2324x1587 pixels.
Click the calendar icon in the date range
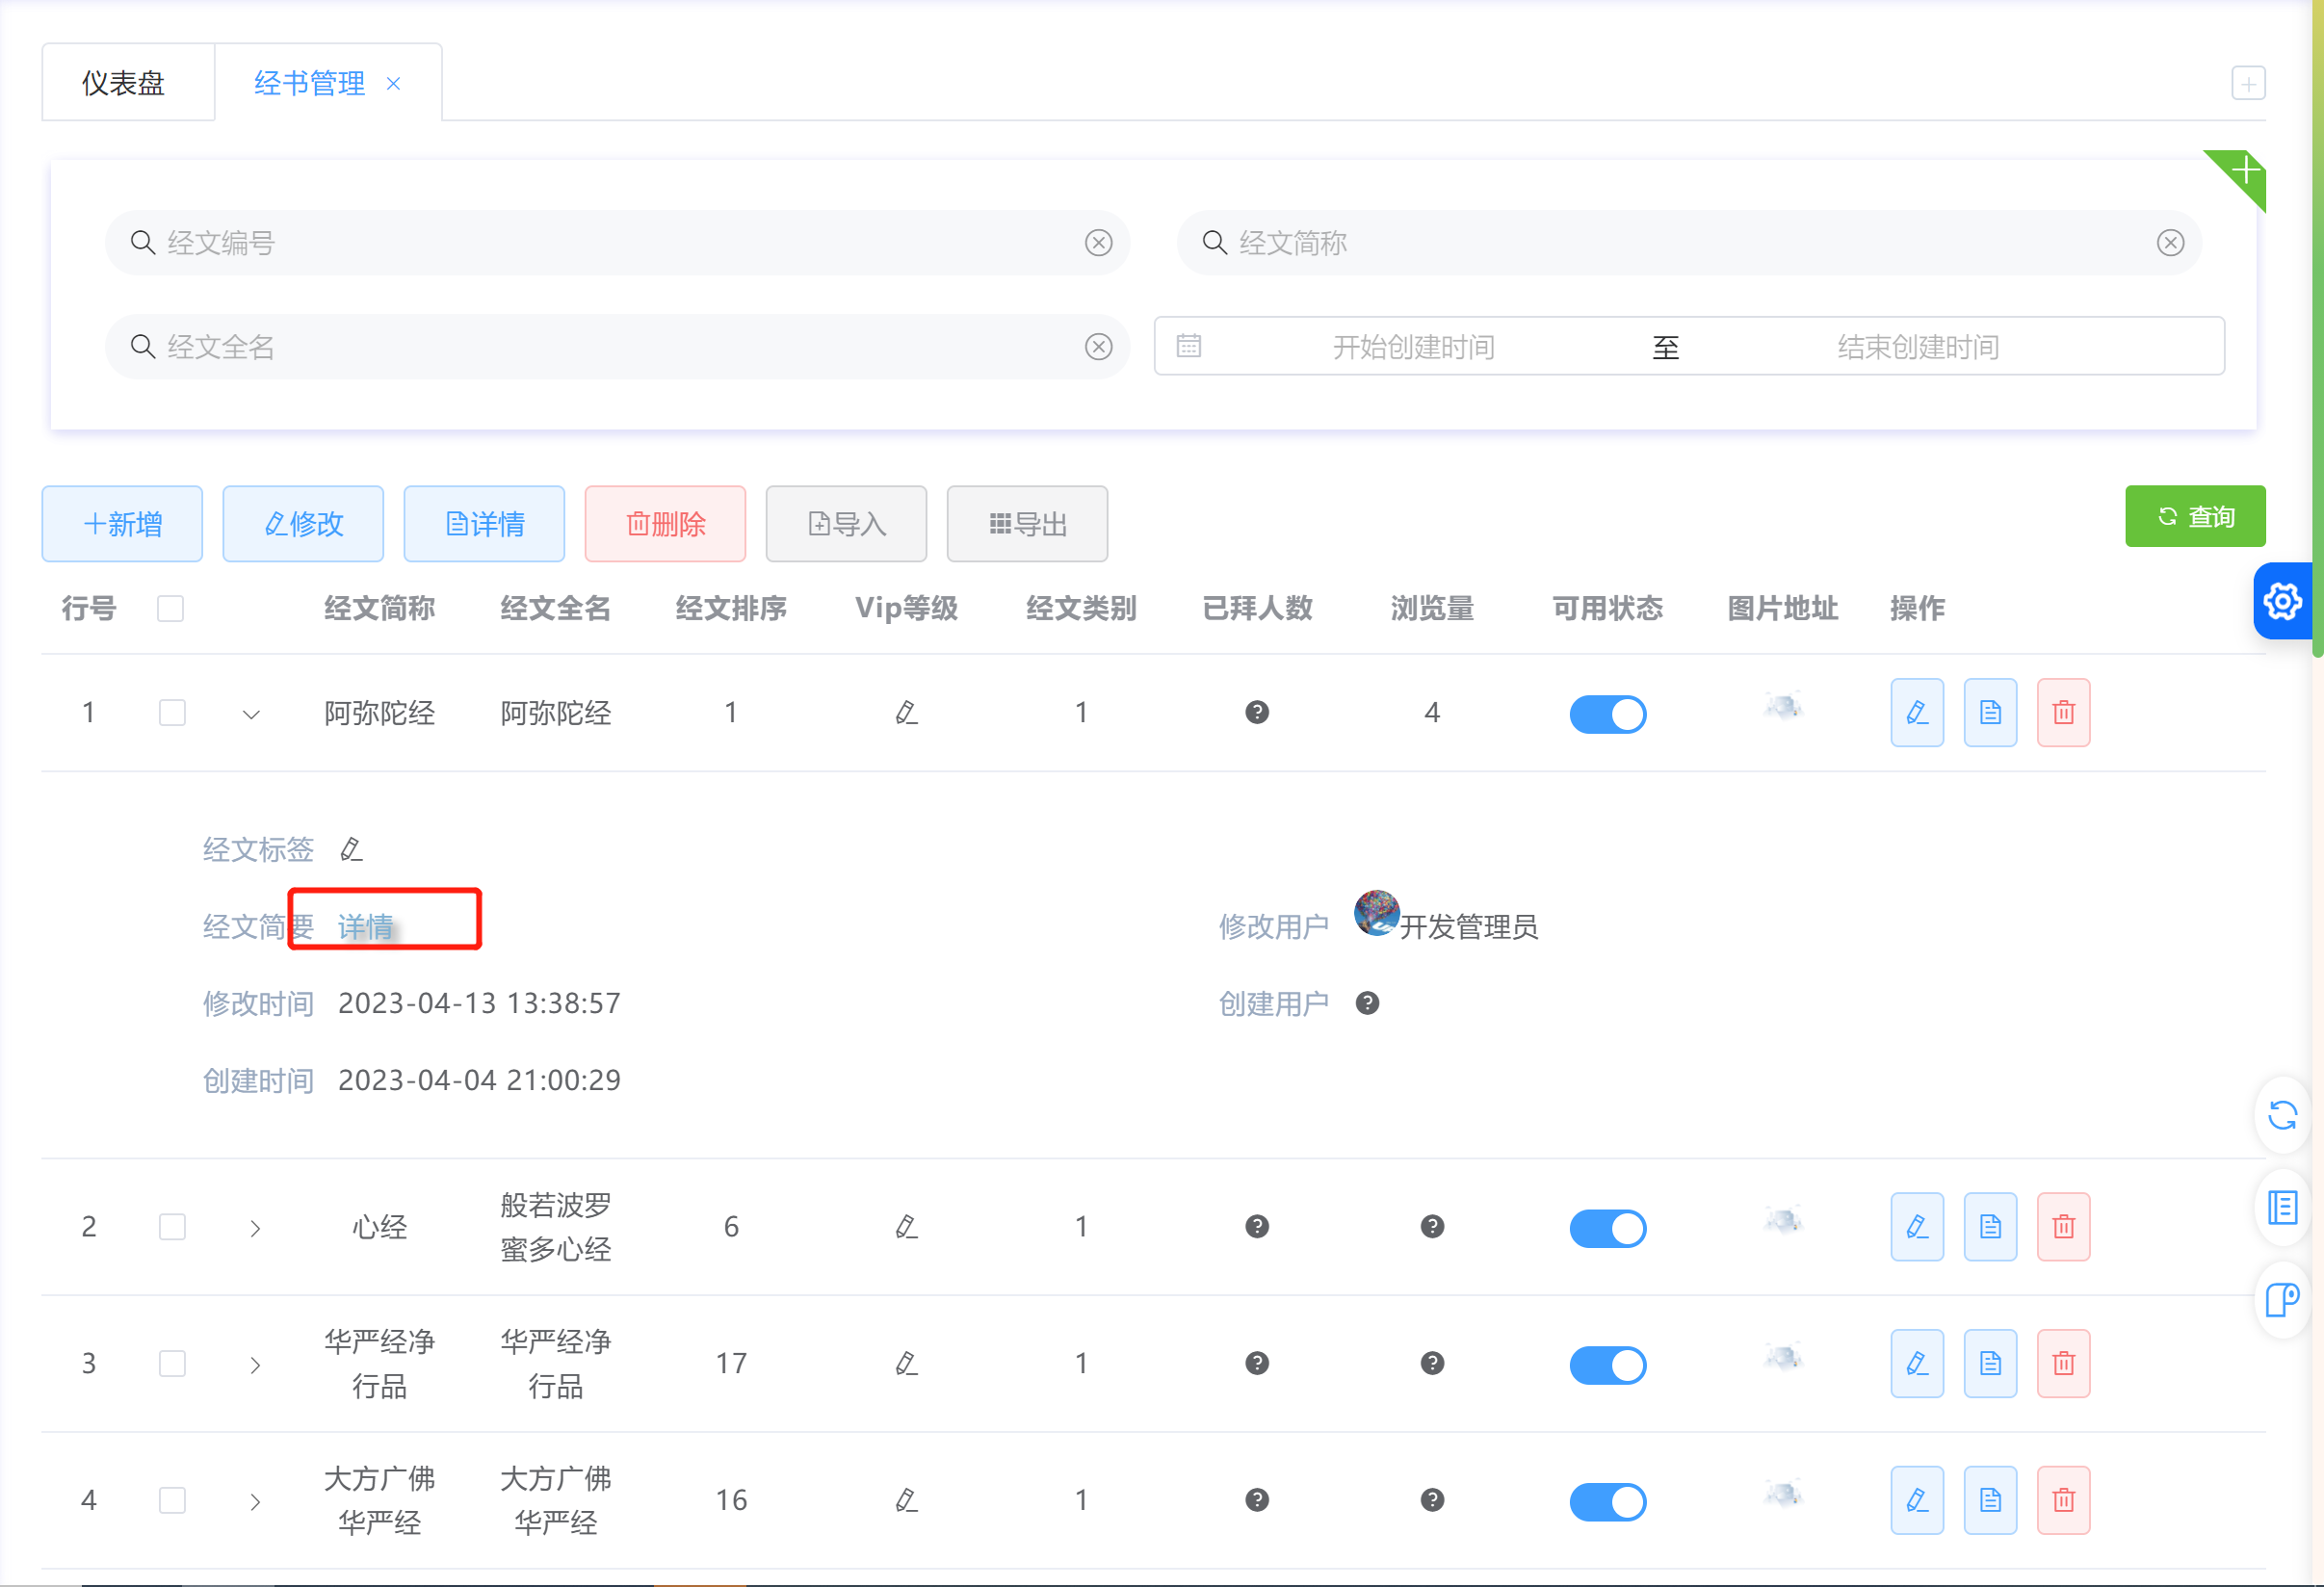[x=1188, y=346]
